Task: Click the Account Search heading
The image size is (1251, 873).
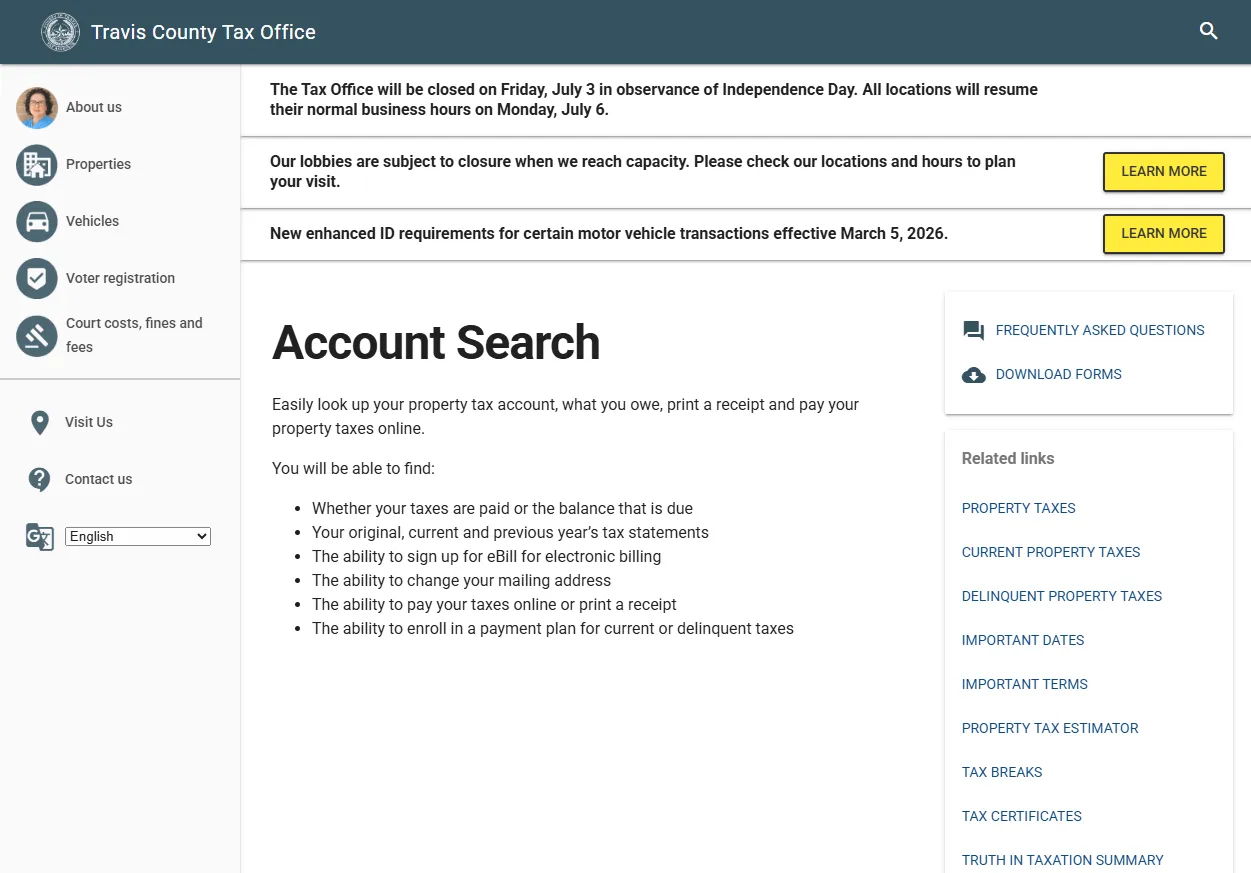Action: [436, 343]
